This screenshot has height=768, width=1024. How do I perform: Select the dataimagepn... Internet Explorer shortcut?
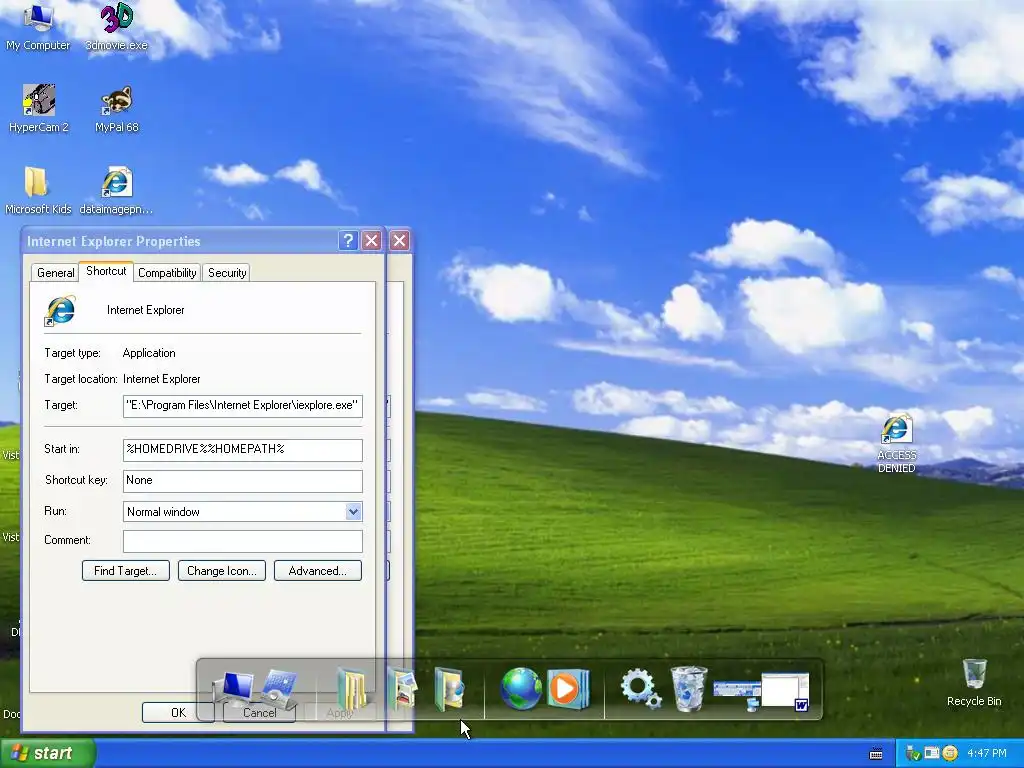(116, 190)
